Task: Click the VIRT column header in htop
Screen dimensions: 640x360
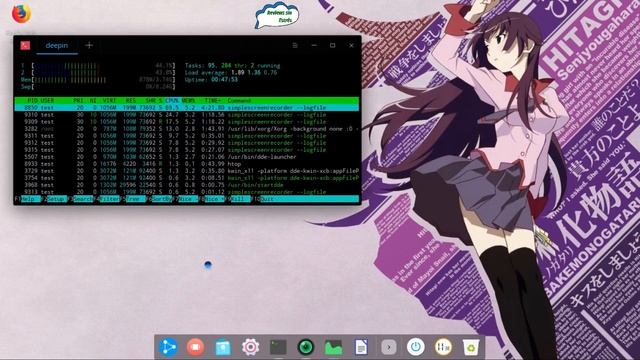Action: click(x=109, y=100)
